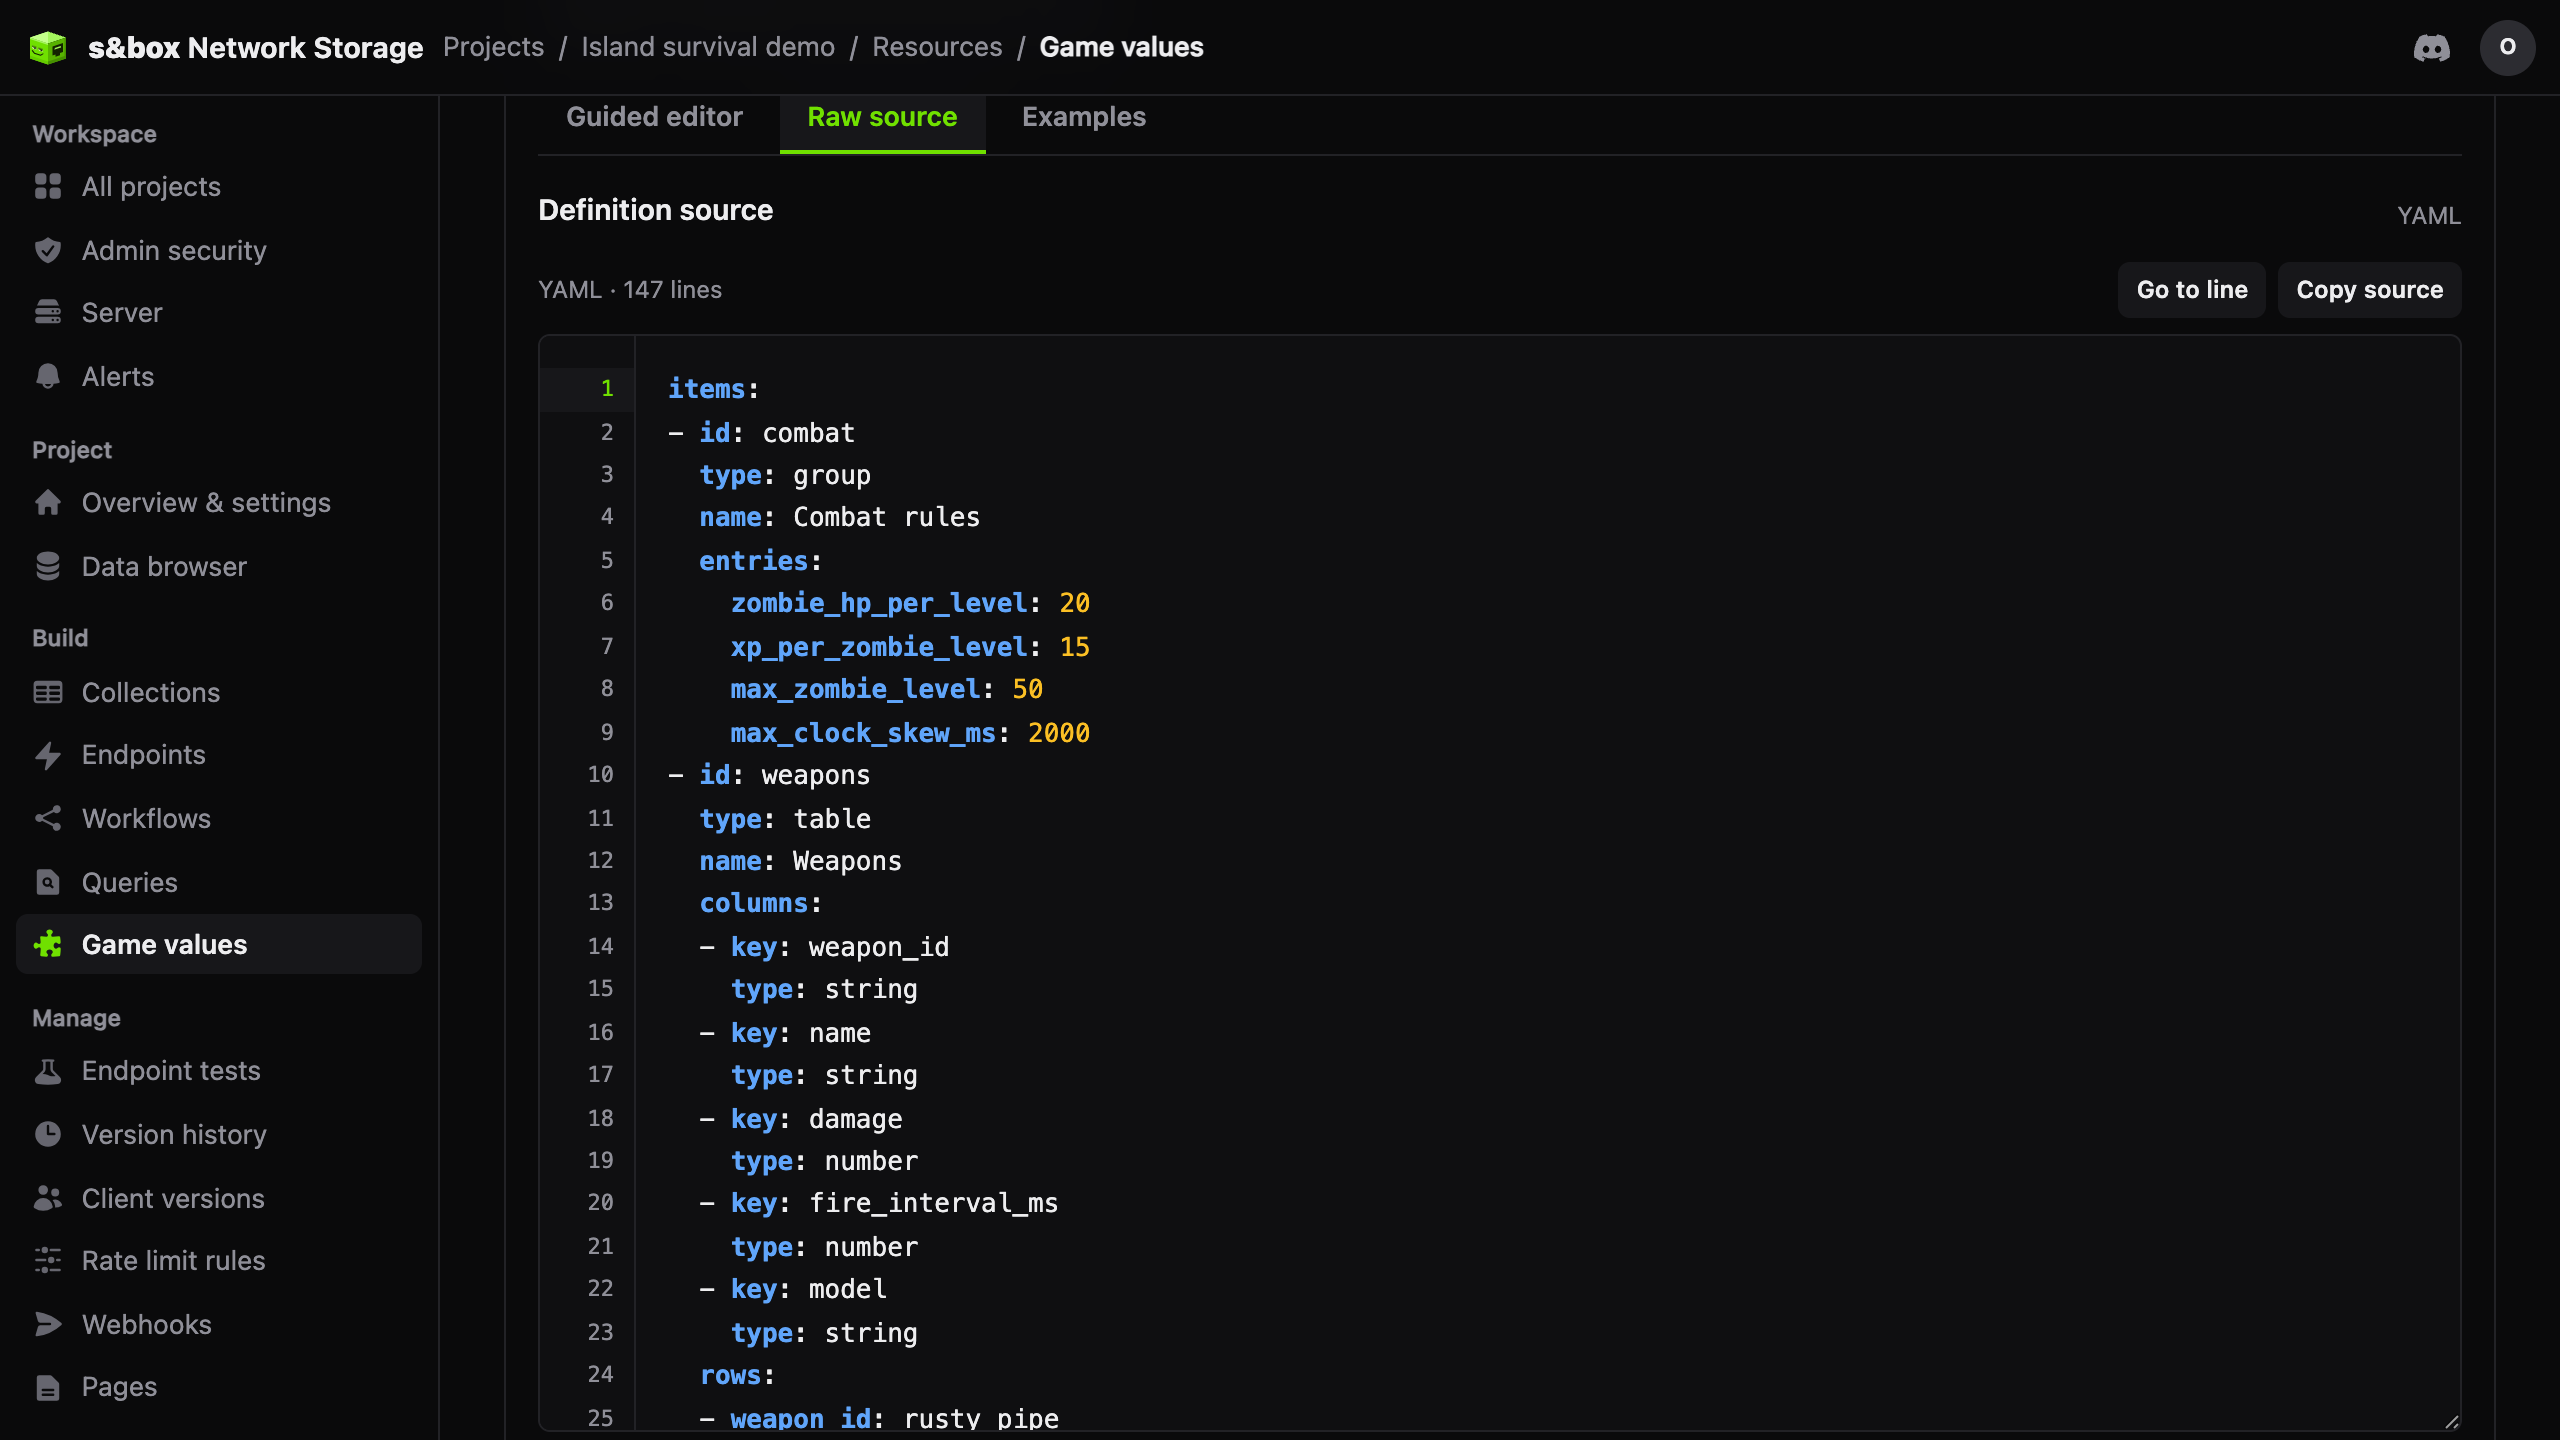Click the Client versions people icon
Screen dimensions: 2560x1440
pos(48,1198)
